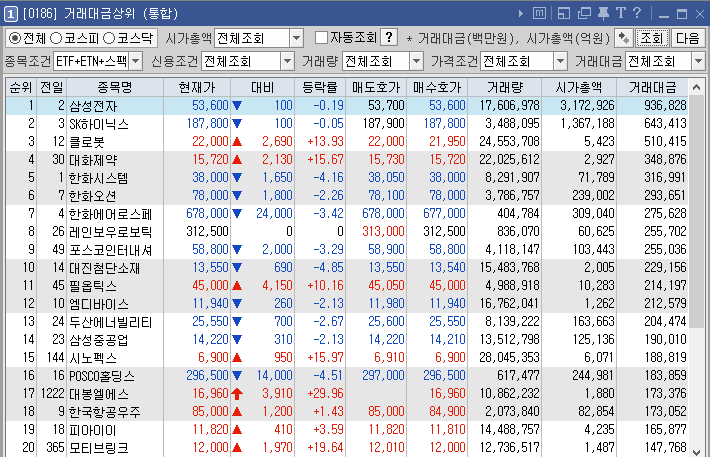Sort by the 등락률 column header
710x457 pixels.
click(320, 87)
